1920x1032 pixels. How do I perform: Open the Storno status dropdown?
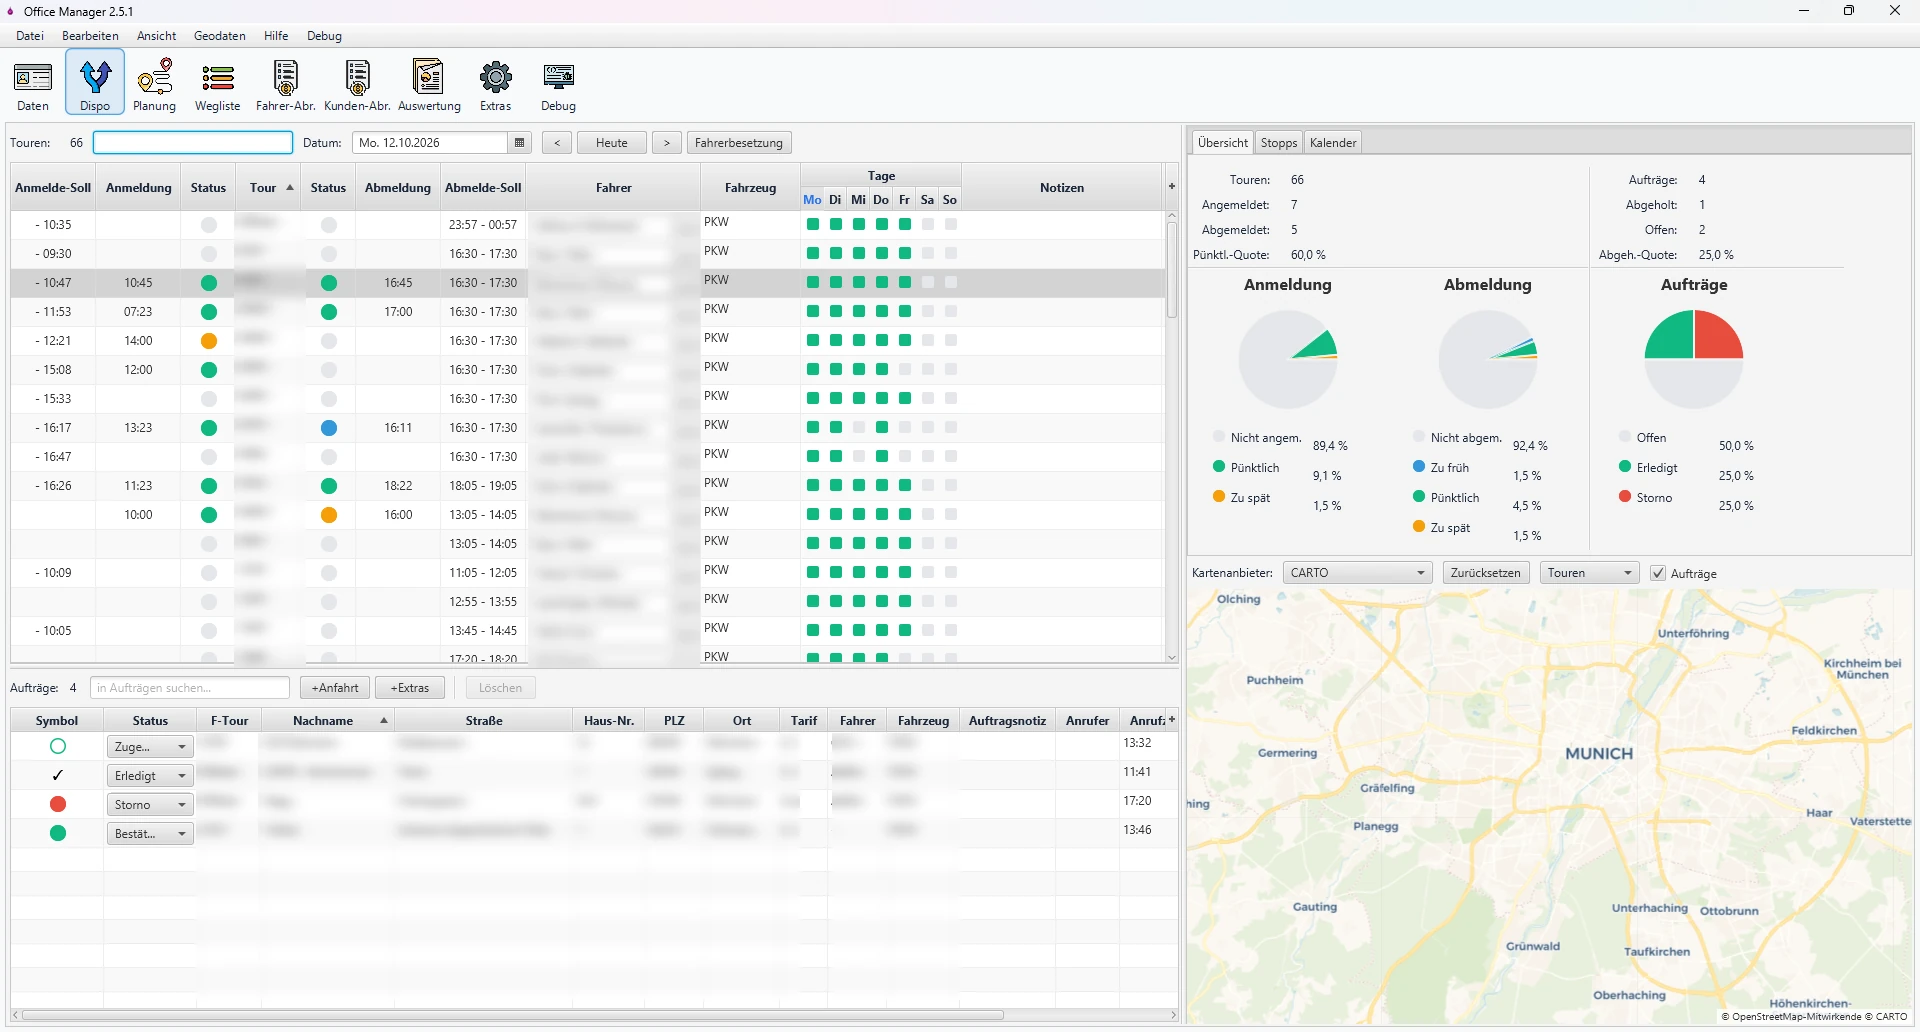[150, 805]
